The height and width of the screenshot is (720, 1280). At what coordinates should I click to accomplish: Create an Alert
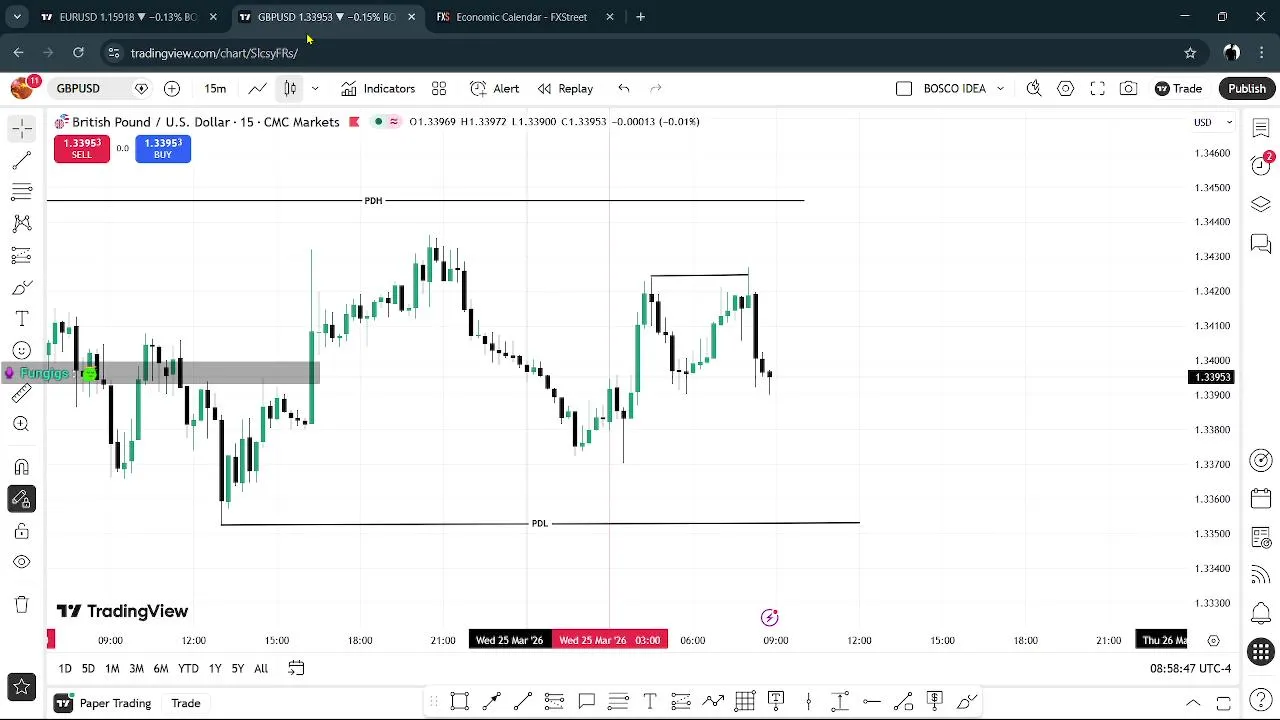tap(494, 88)
